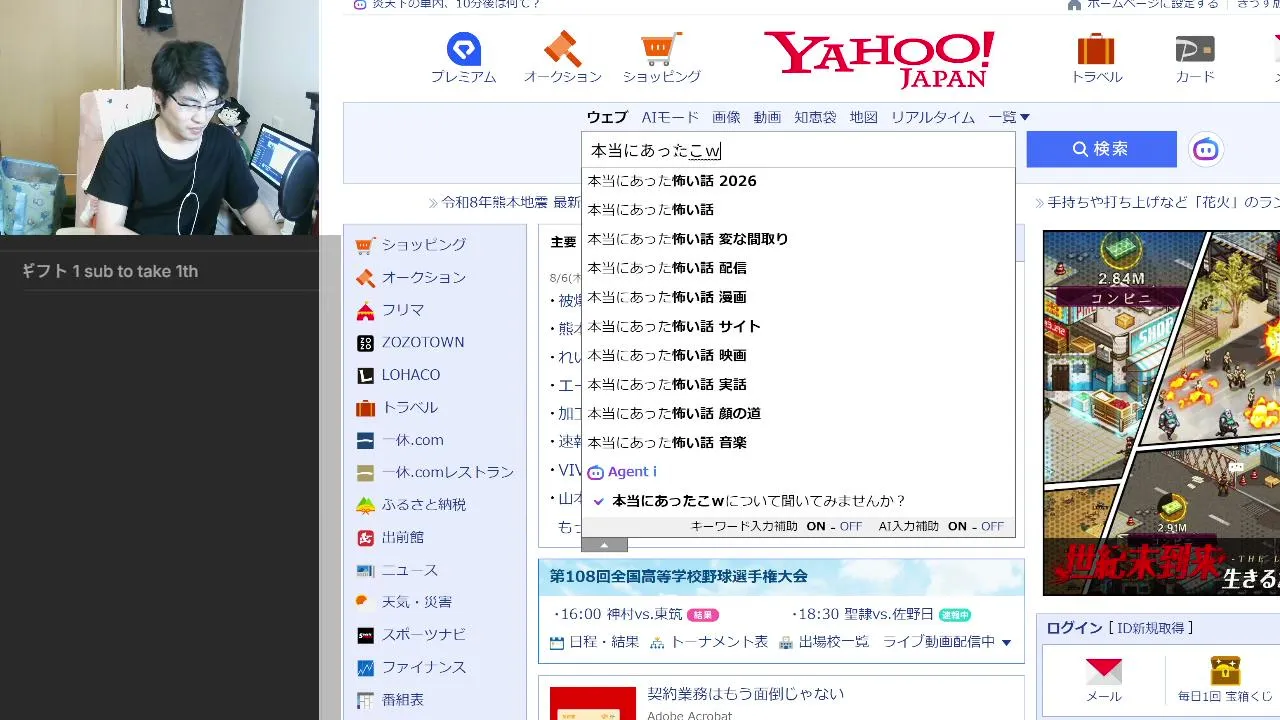Click the スポーツナビ icon in the sidebar
The height and width of the screenshot is (720, 1280).
365,635
